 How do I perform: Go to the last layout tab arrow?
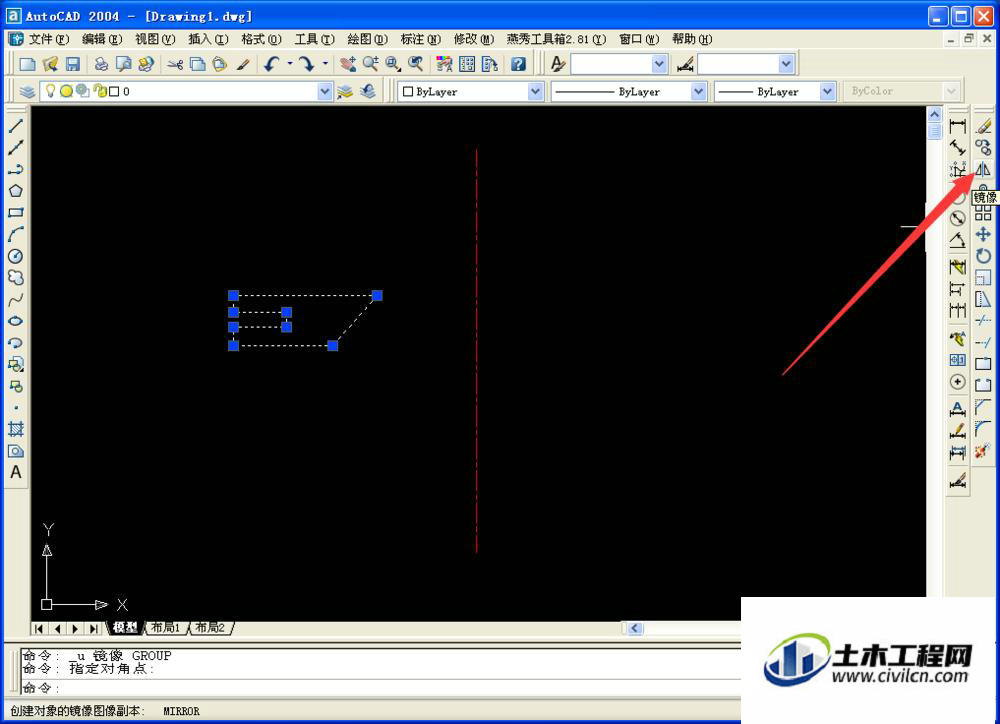pos(93,628)
